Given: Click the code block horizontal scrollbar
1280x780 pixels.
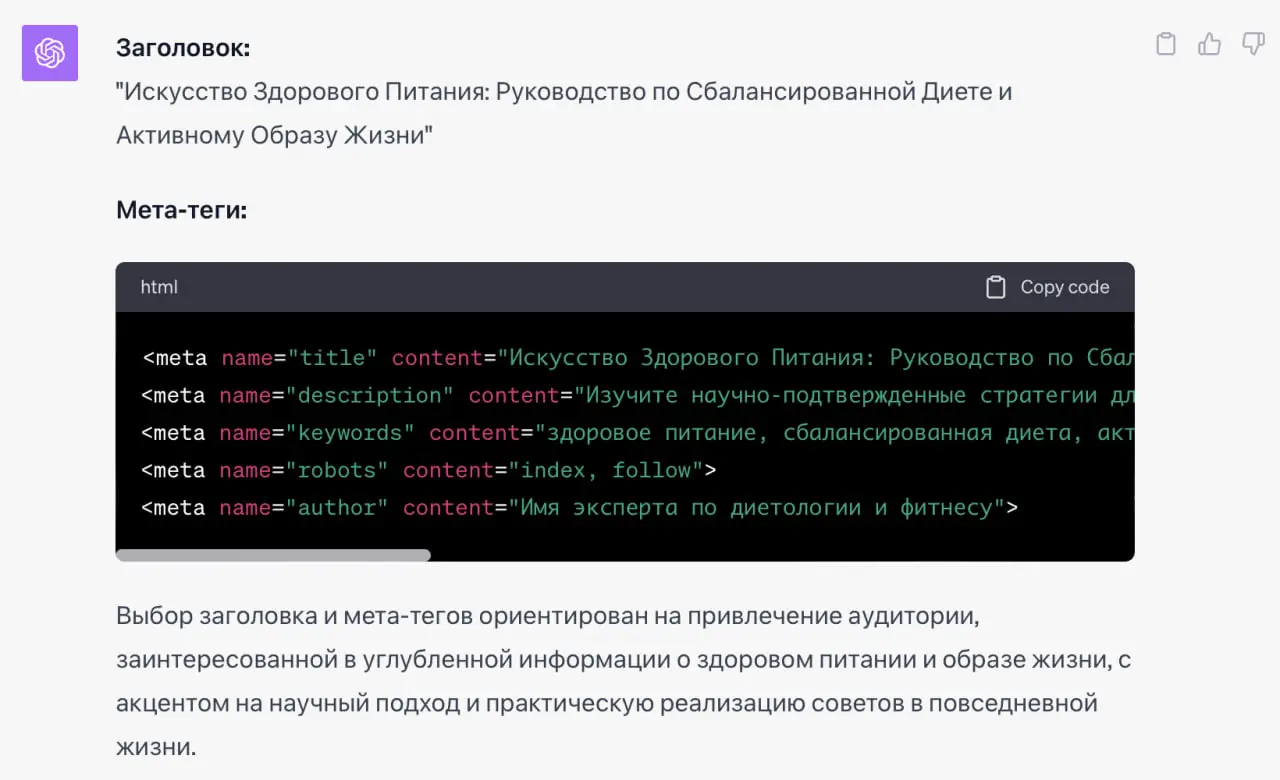Looking at the screenshot, I should pos(273,555).
